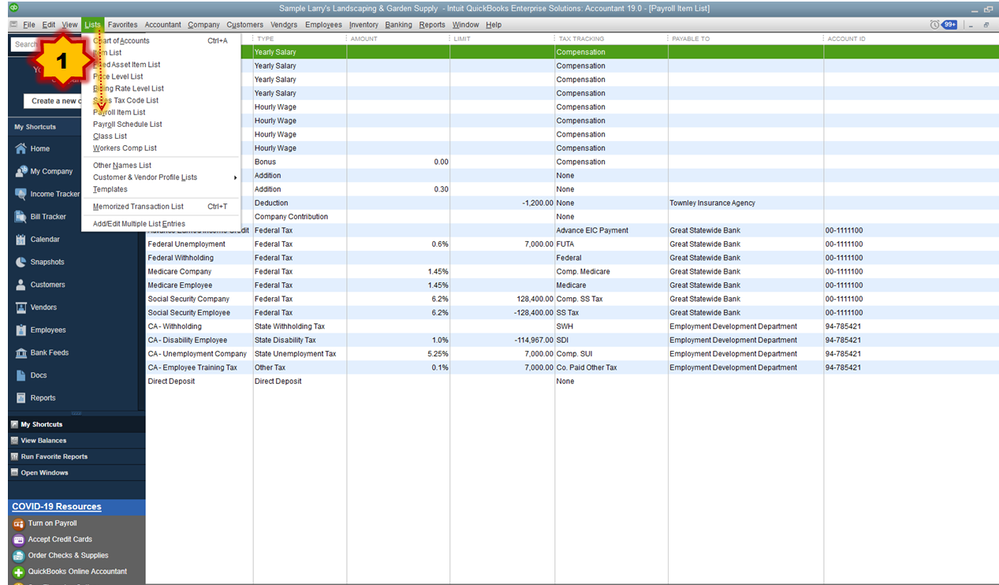Select the CA - Employee Training Tax row
The image size is (999, 585).
tap(572, 368)
